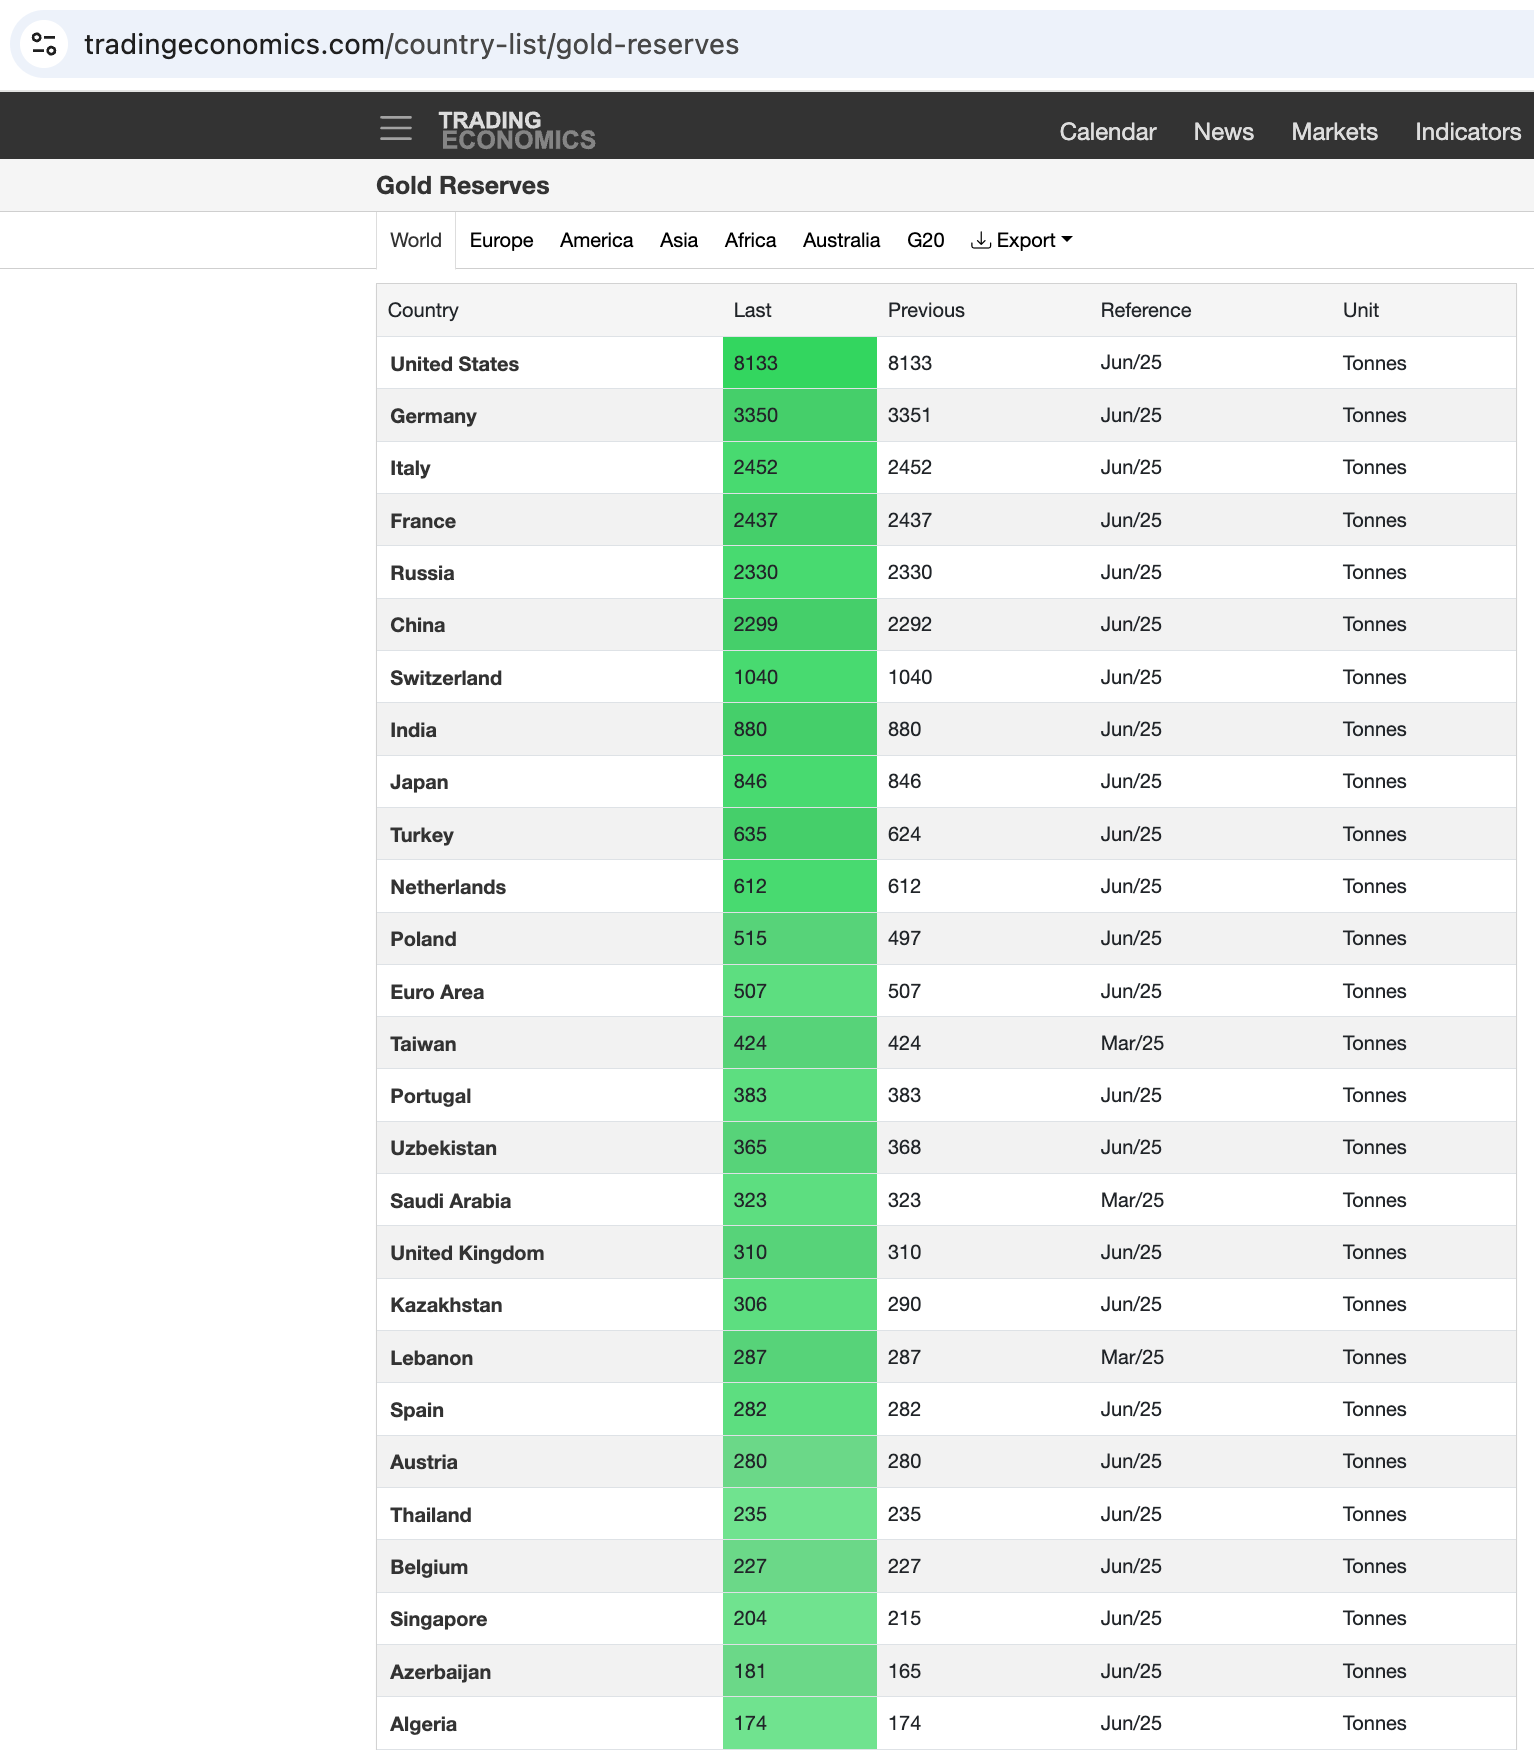Open the India country link
Viewport: 1534px width, 1750px height.
click(413, 730)
